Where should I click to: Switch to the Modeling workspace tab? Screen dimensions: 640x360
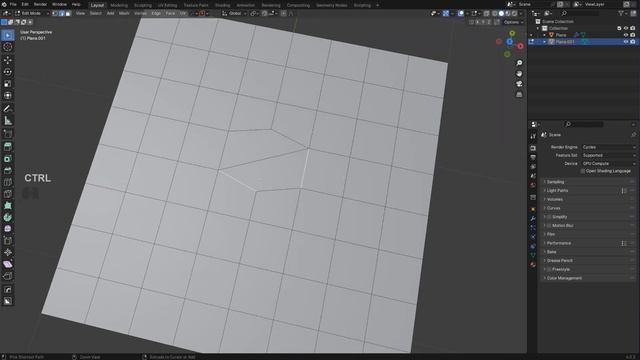point(119,5)
